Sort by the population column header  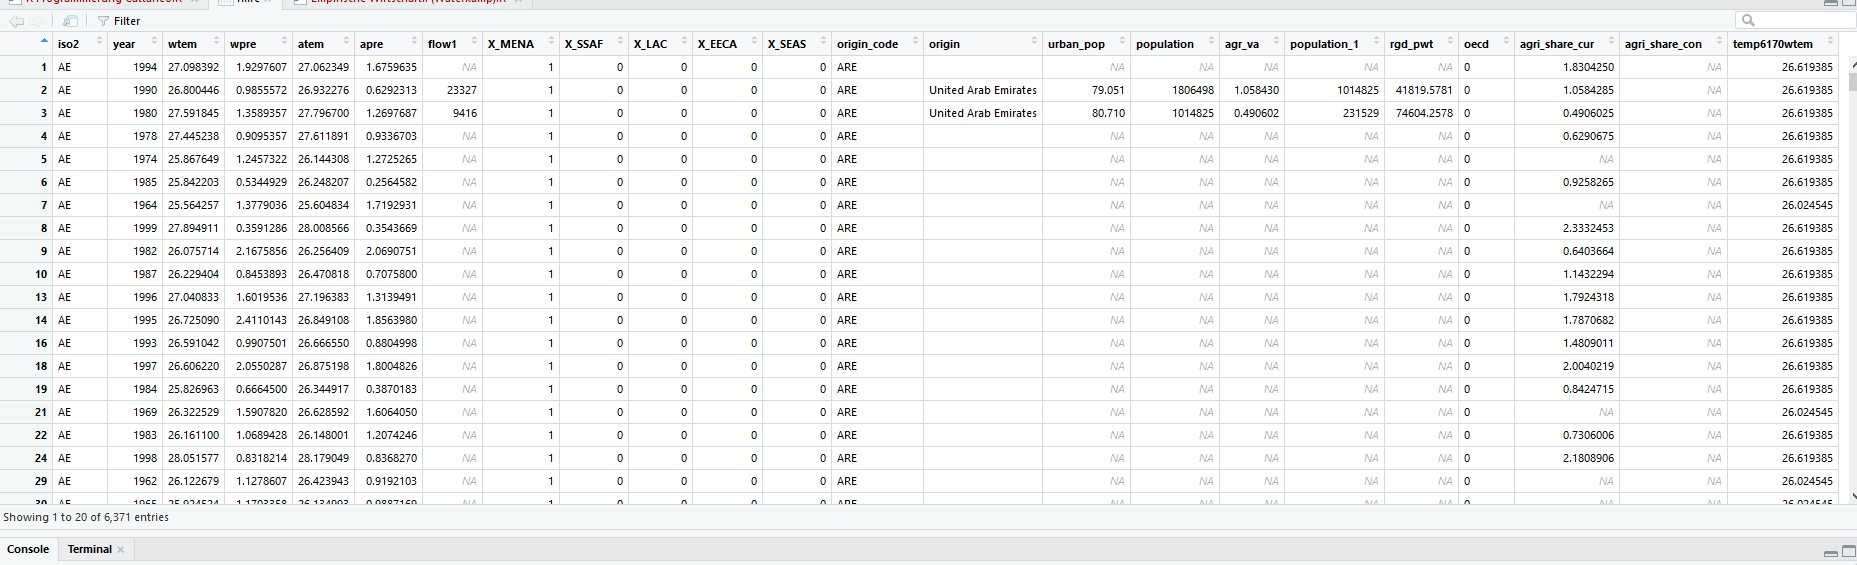[x=1164, y=44]
